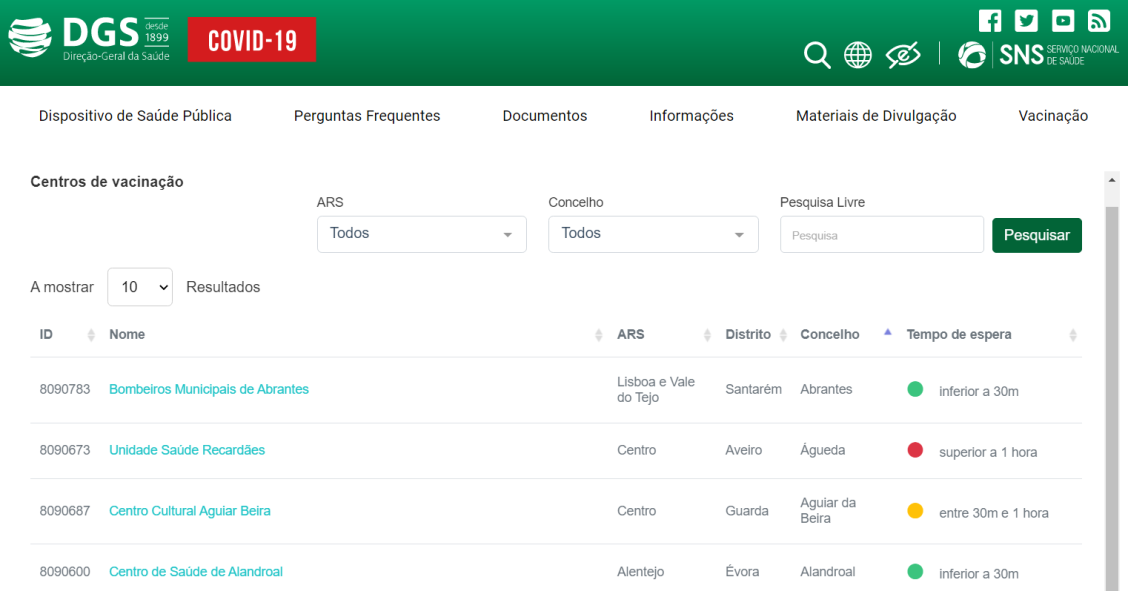
Task: Open Bombeiros Municipais de Abrantes link
Action: (209, 389)
